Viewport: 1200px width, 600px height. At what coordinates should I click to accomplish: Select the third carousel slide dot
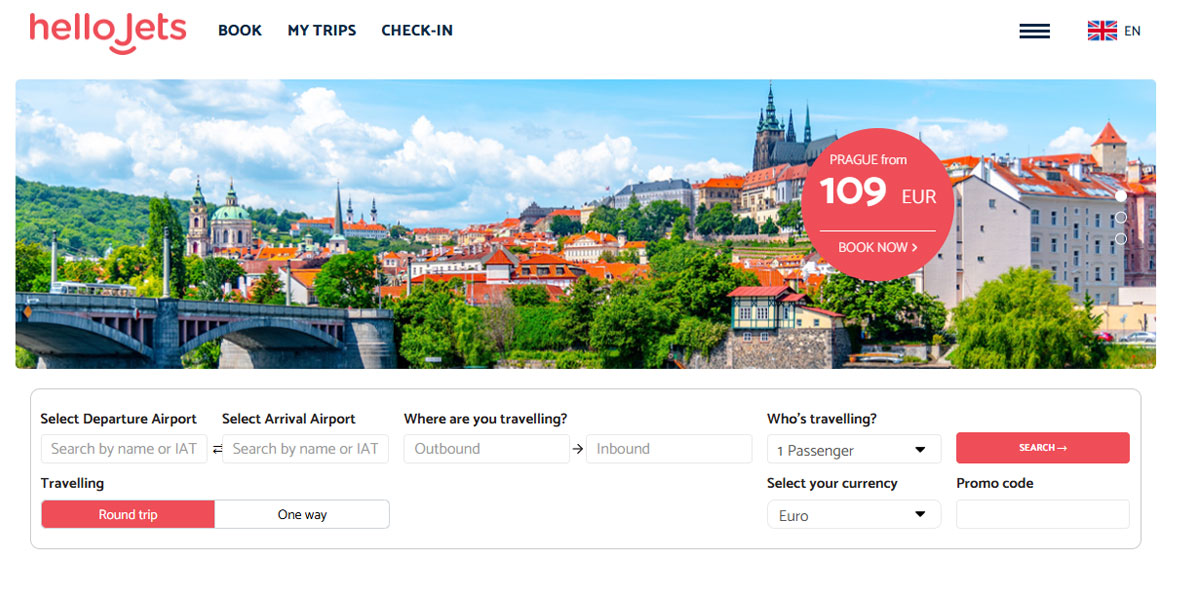pos(1121,239)
